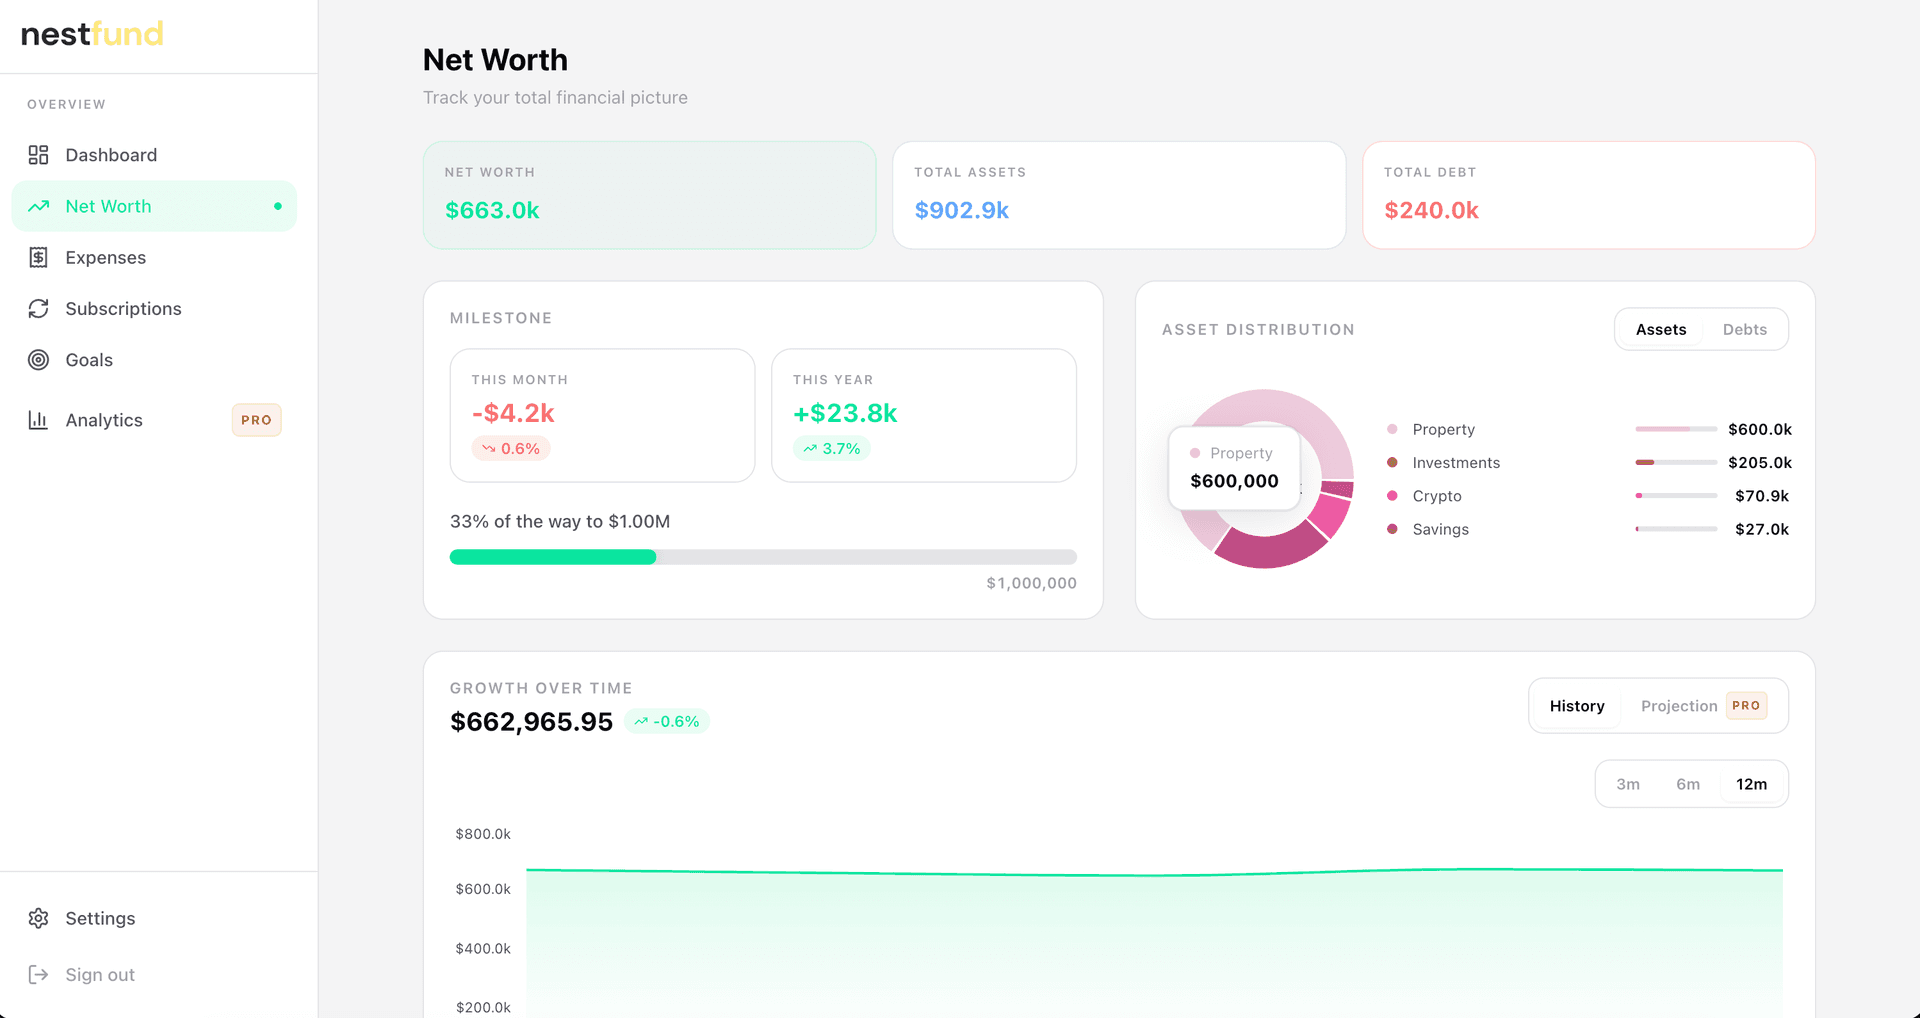Click the Total Debt $240.0k card
This screenshot has width=1920, height=1018.
(x=1589, y=195)
